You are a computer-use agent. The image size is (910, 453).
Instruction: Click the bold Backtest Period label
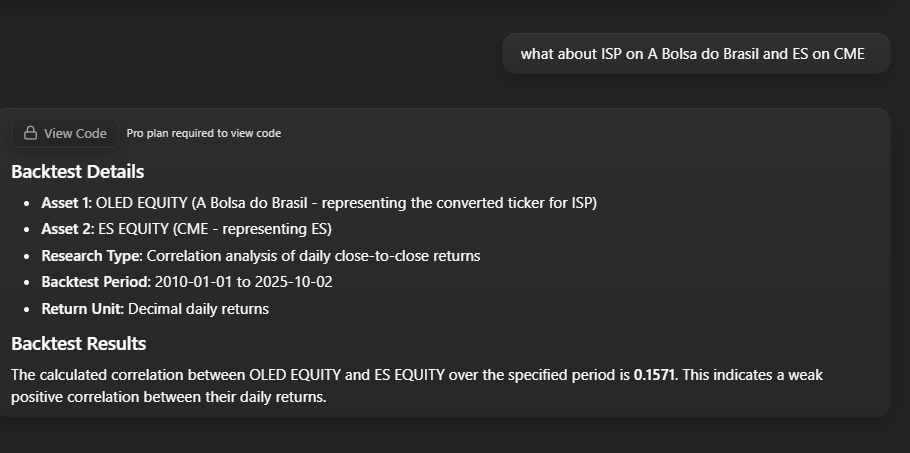tap(96, 282)
